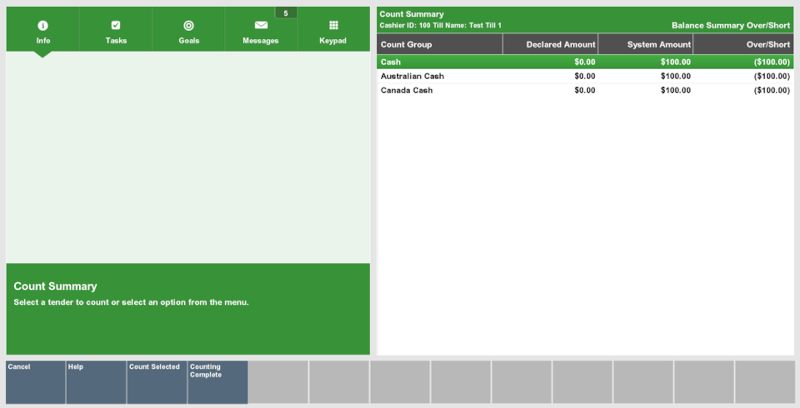800x408 pixels.
Task: Click Cash row's $0.00 declared amount
Action: tap(585, 62)
